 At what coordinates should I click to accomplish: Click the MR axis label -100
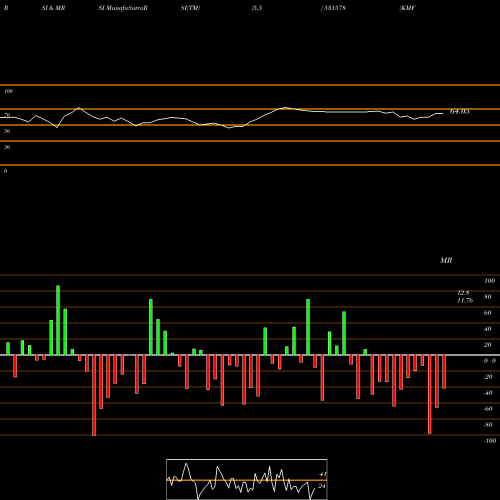pyautogui.click(x=490, y=441)
